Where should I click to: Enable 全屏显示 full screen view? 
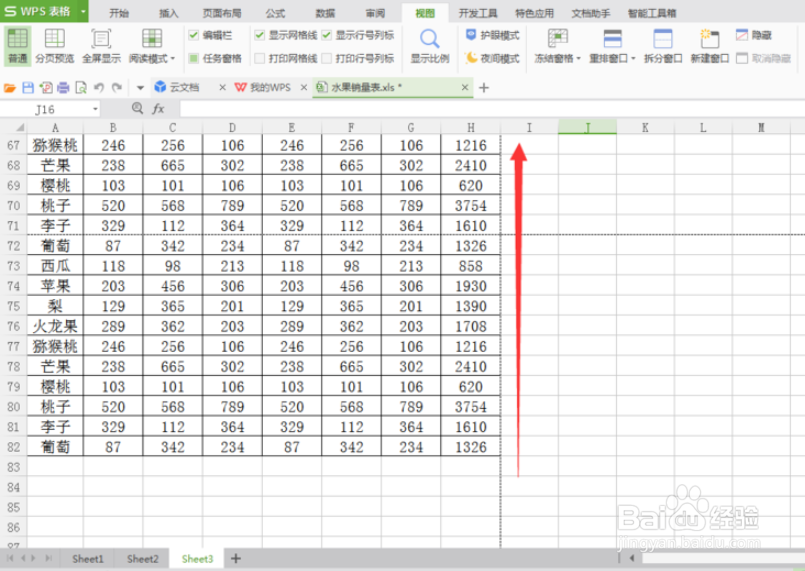pyautogui.click(x=101, y=46)
